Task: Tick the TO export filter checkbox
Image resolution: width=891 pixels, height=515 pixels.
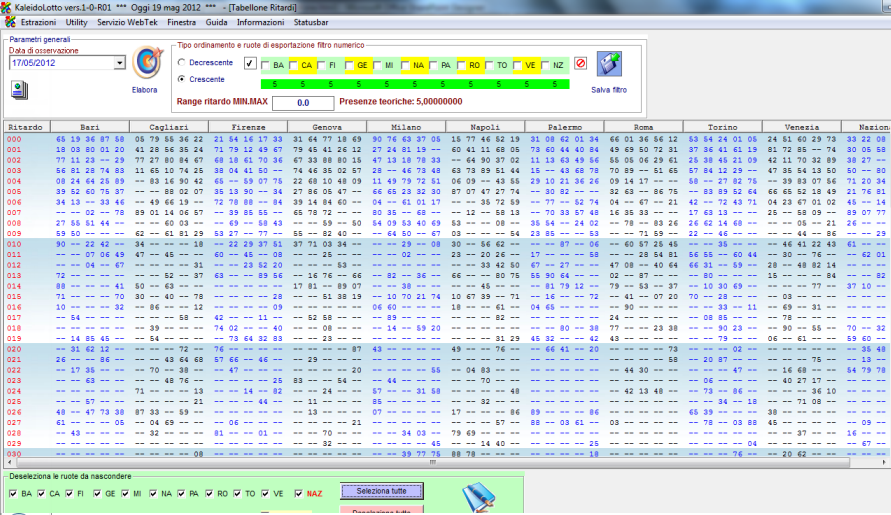Action: [x=489, y=65]
